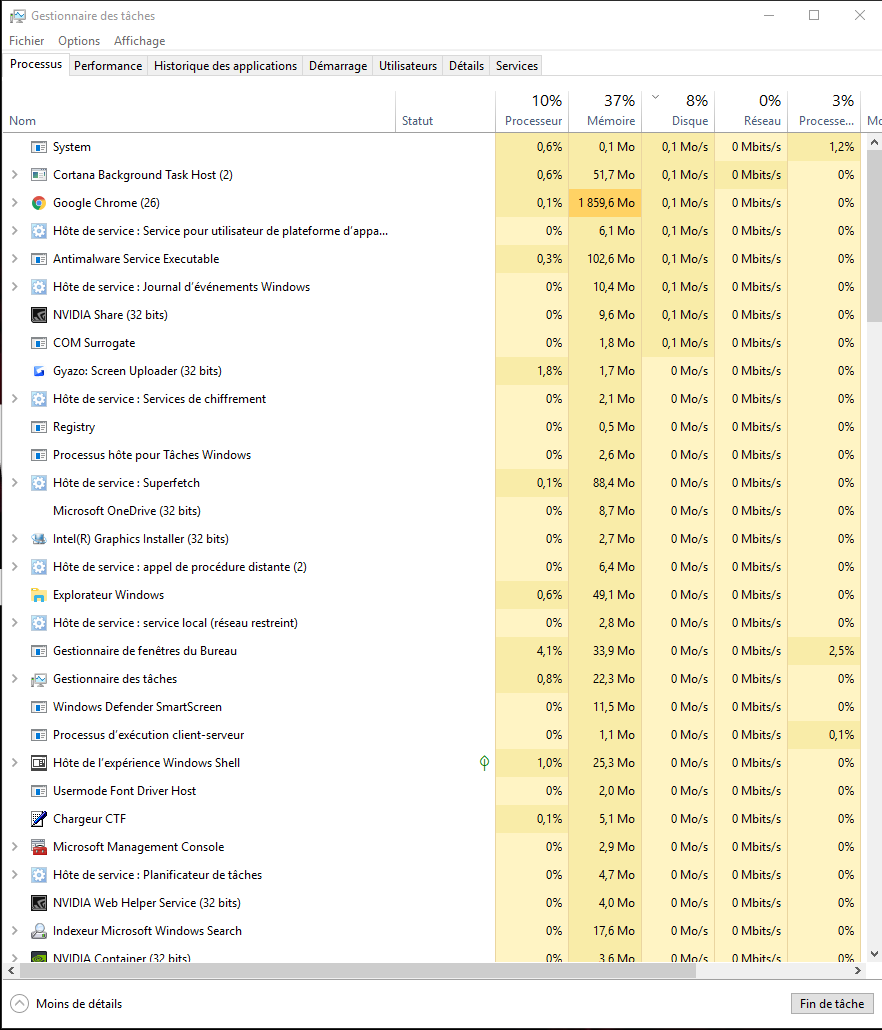Click the Planificateur de tâches gear icon
Image resolution: width=882 pixels, height=1030 pixels.
click(39, 875)
